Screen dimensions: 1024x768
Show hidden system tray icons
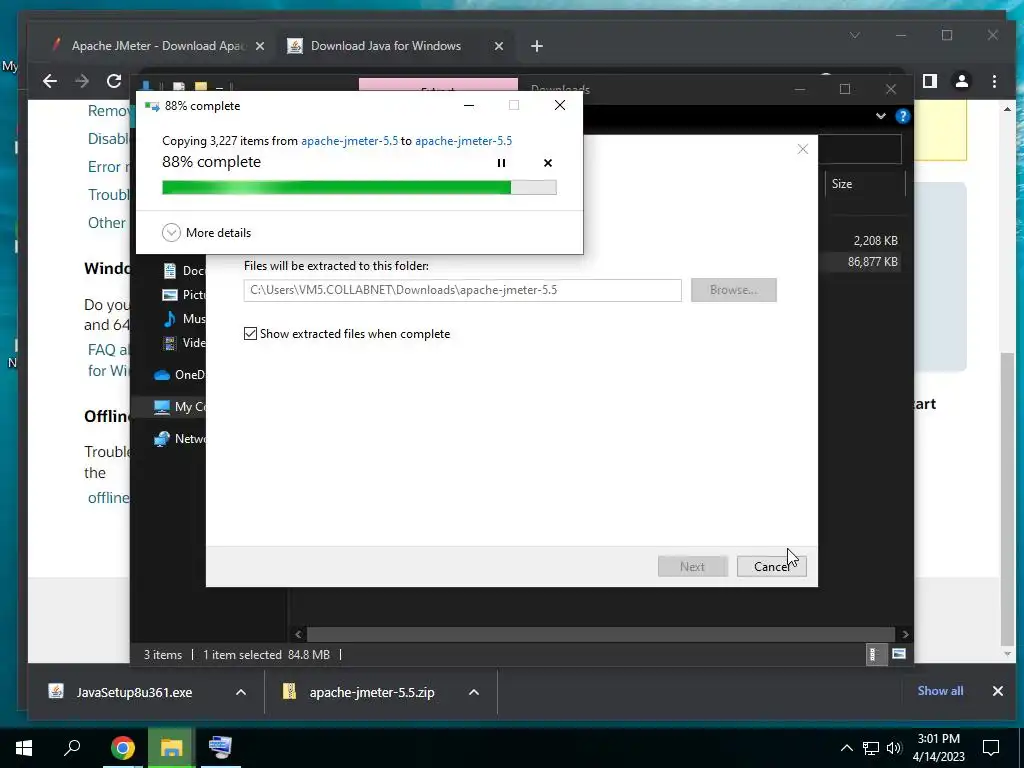(846, 748)
